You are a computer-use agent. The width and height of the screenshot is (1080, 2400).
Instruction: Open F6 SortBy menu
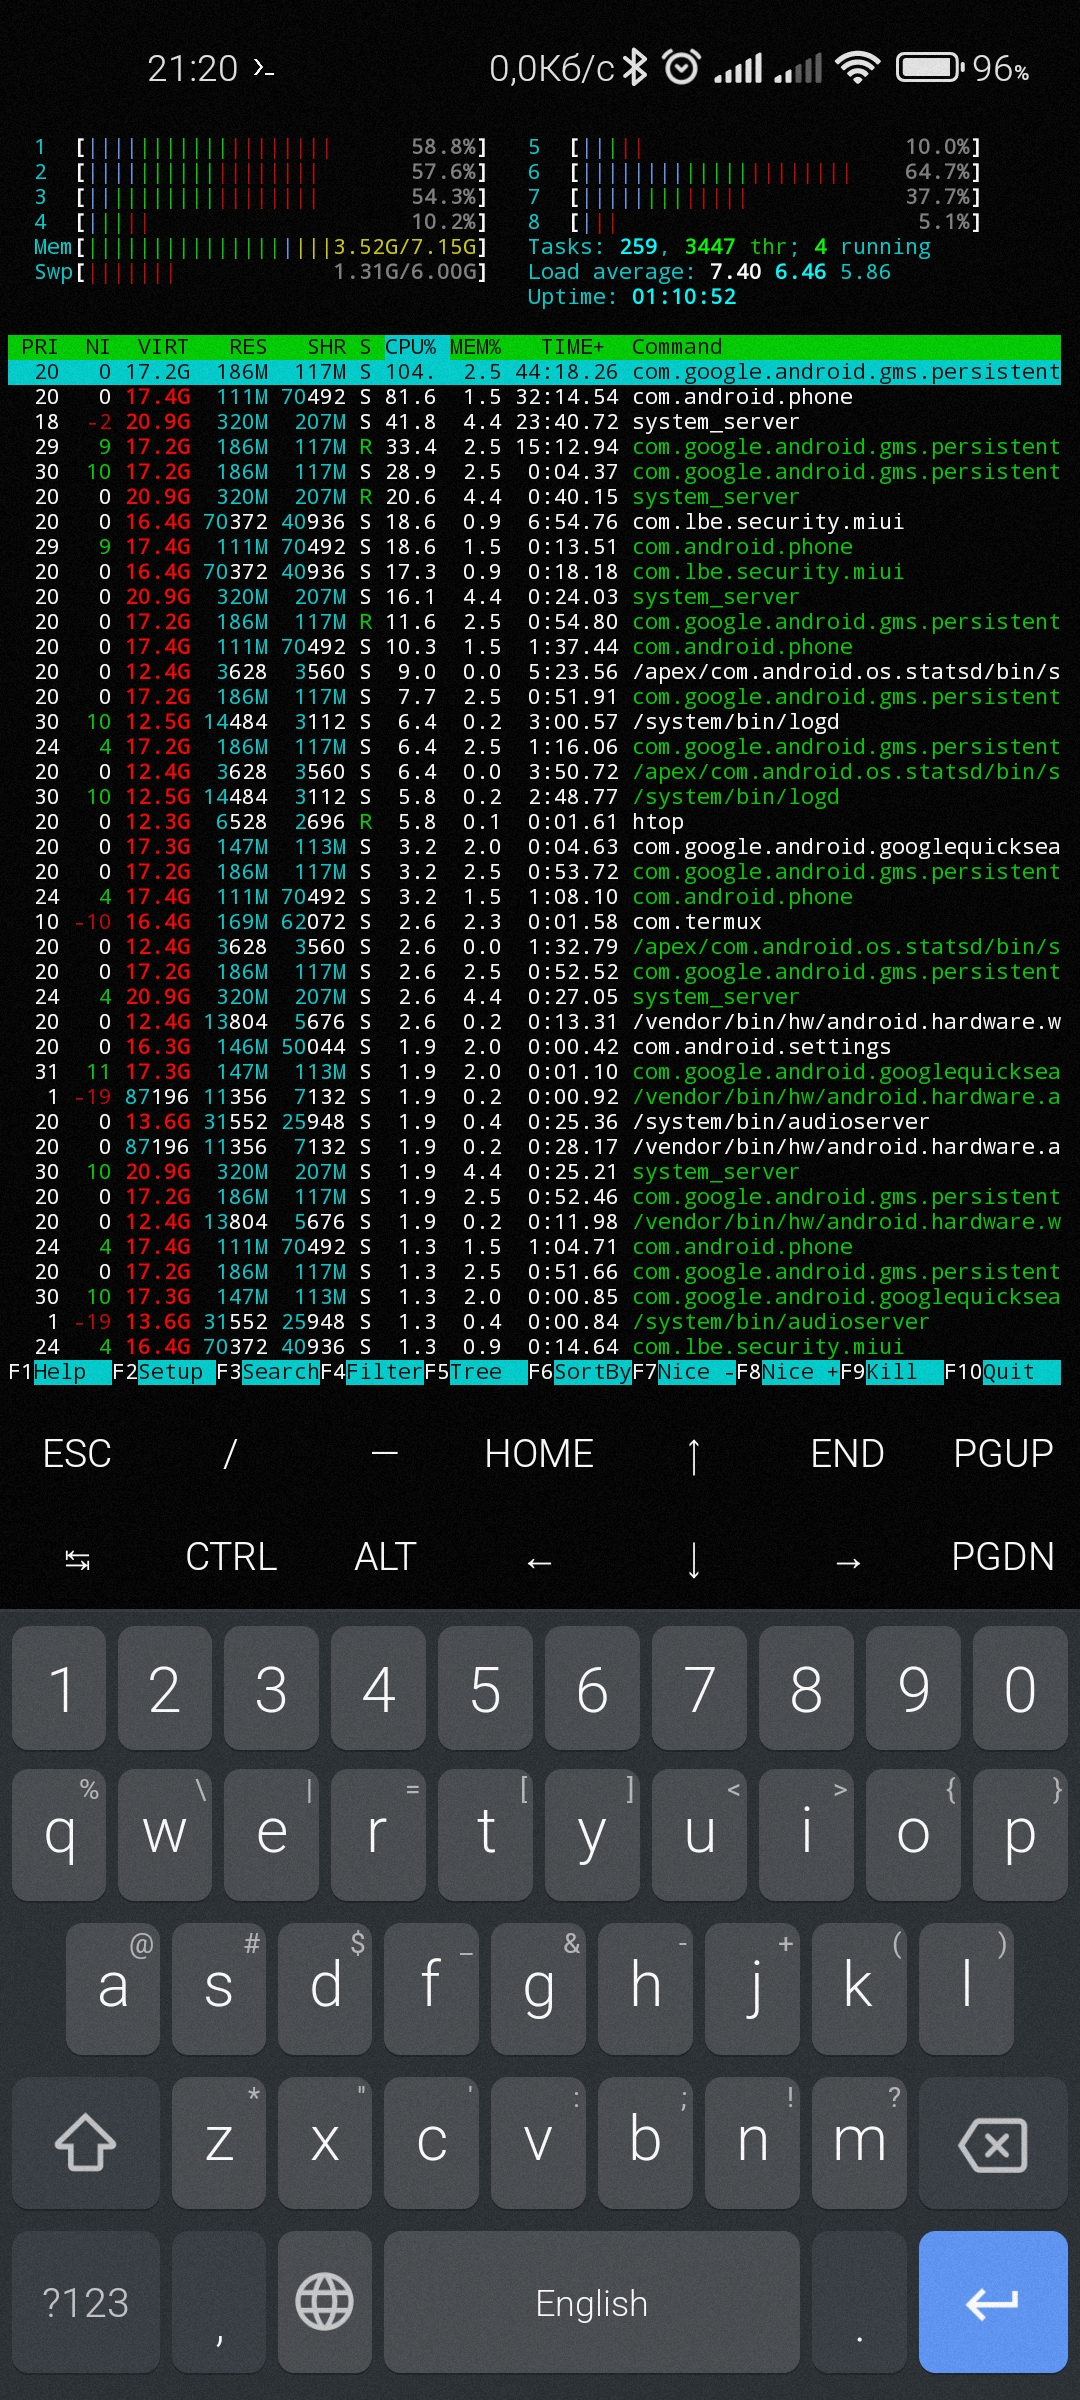(580, 1372)
